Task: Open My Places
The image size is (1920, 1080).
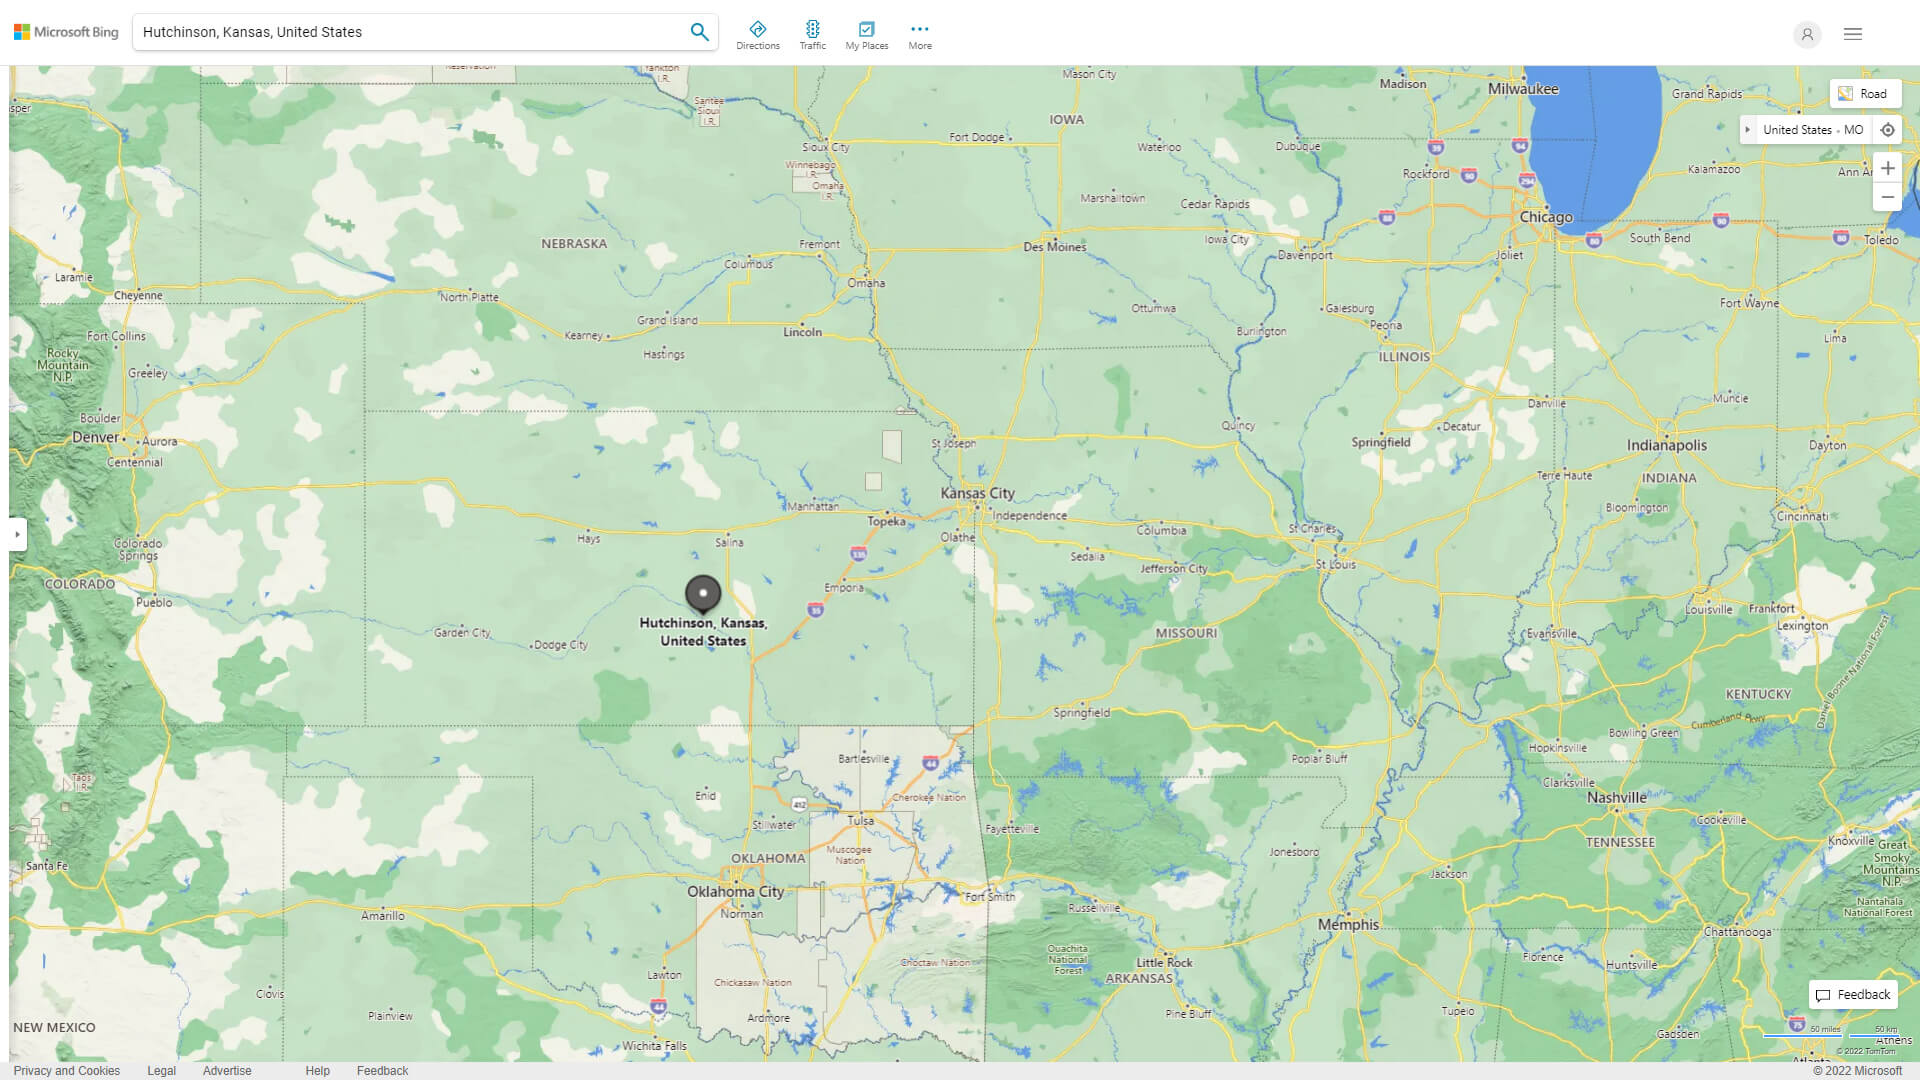Action: tap(866, 35)
